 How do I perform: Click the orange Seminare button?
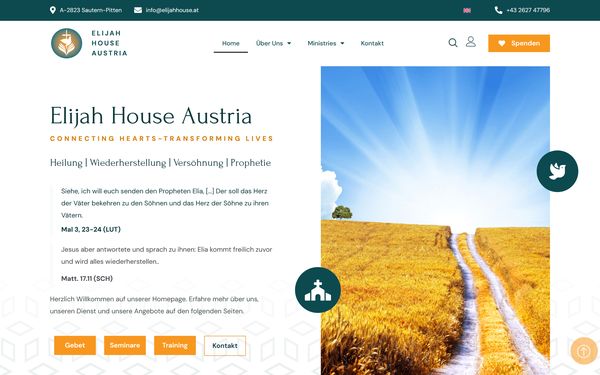[125, 345]
